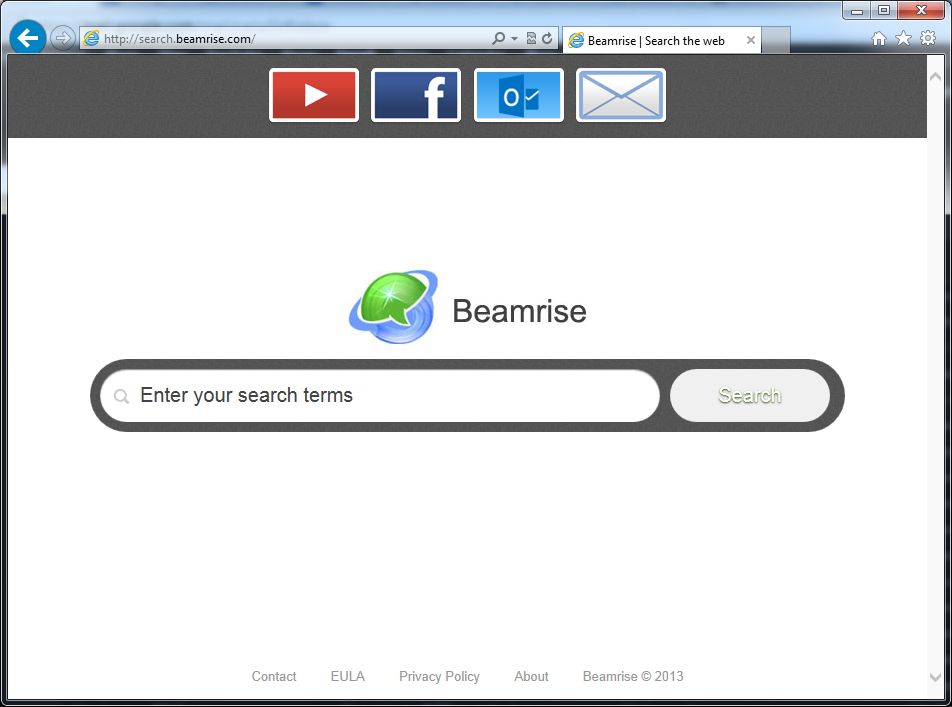This screenshot has width=952, height=707.
Task: Open the Contact footer link
Action: [274, 676]
